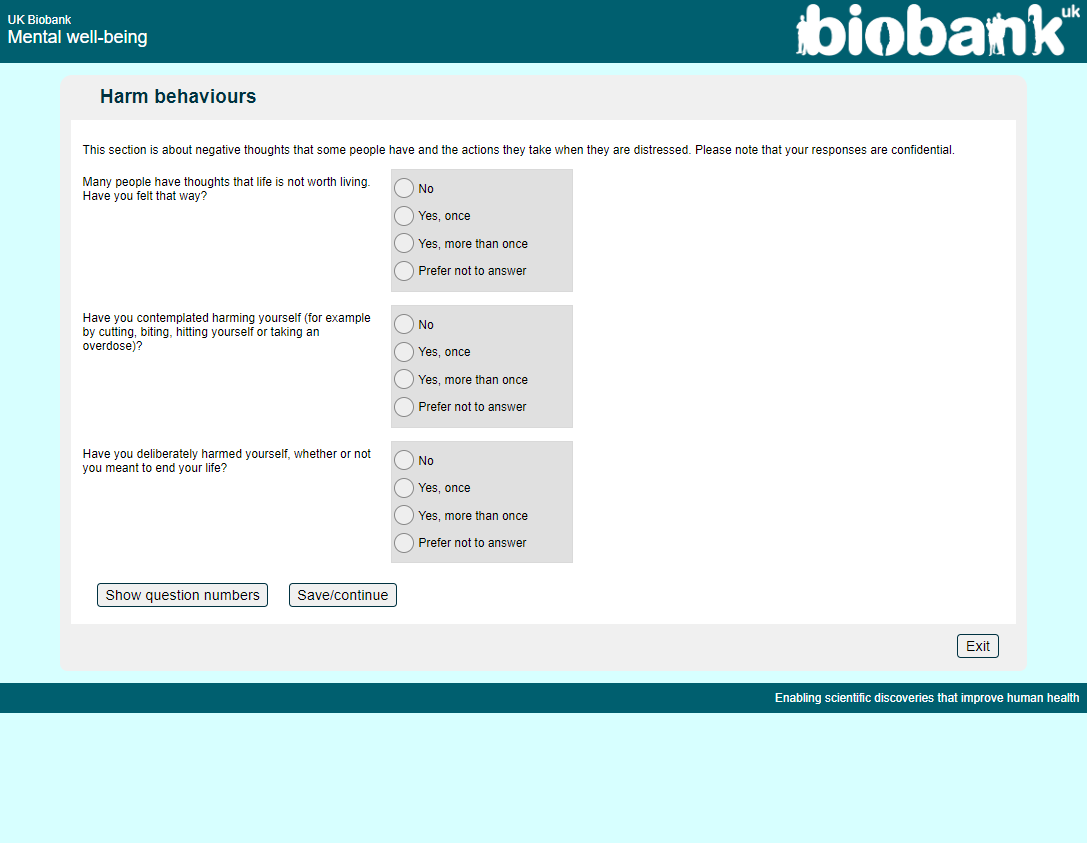The height and width of the screenshot is (843, 1087).
Task: Click the UK Biobank logo
Action: [931, 31]
